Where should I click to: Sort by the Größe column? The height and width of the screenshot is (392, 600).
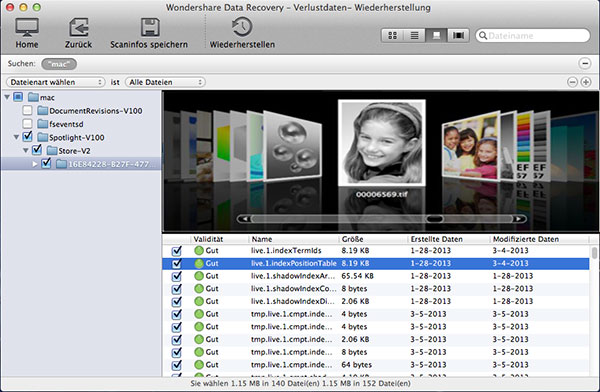373,239
